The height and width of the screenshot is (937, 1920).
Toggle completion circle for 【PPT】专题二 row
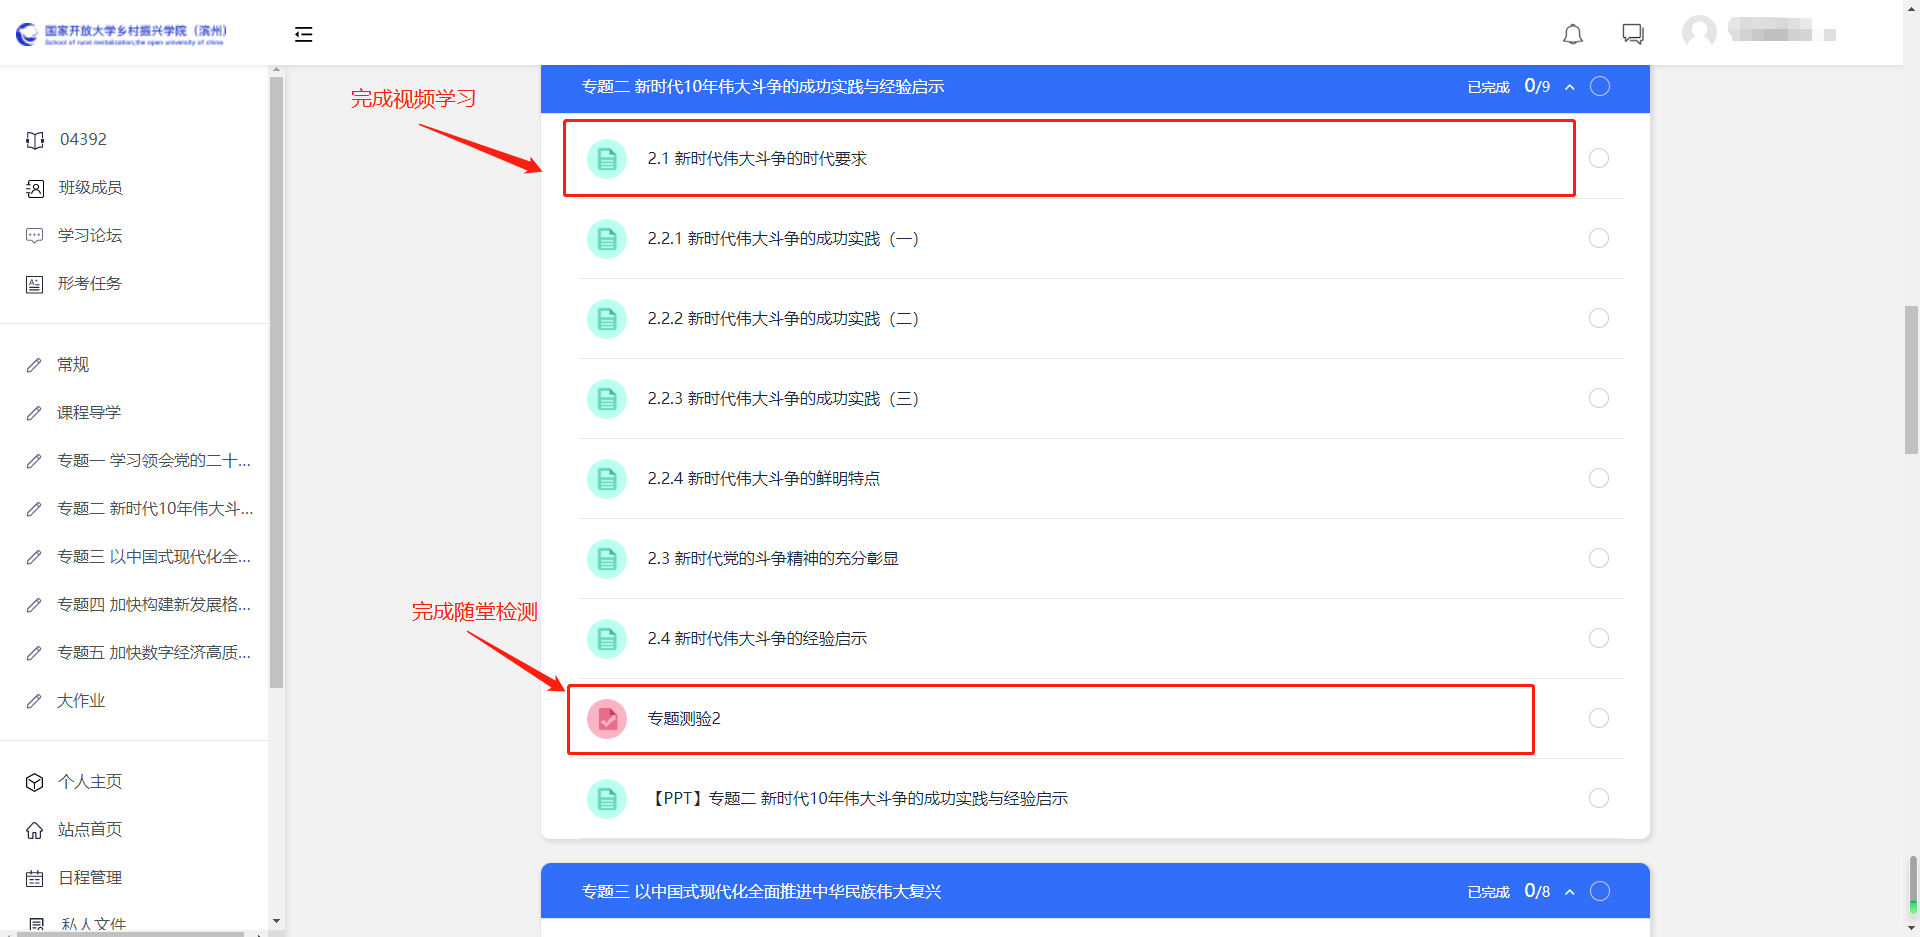pyautogui.click(x=1599, y=798)
